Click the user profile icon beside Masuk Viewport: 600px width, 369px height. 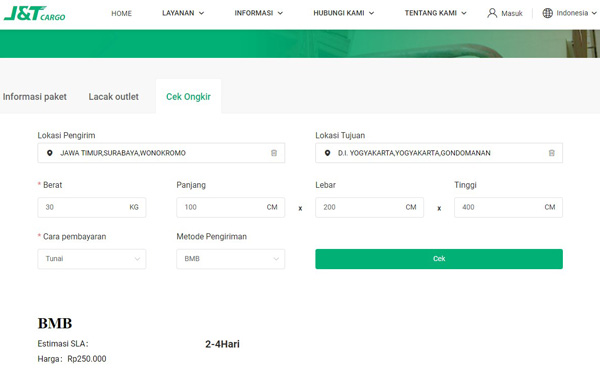(492, 13)
